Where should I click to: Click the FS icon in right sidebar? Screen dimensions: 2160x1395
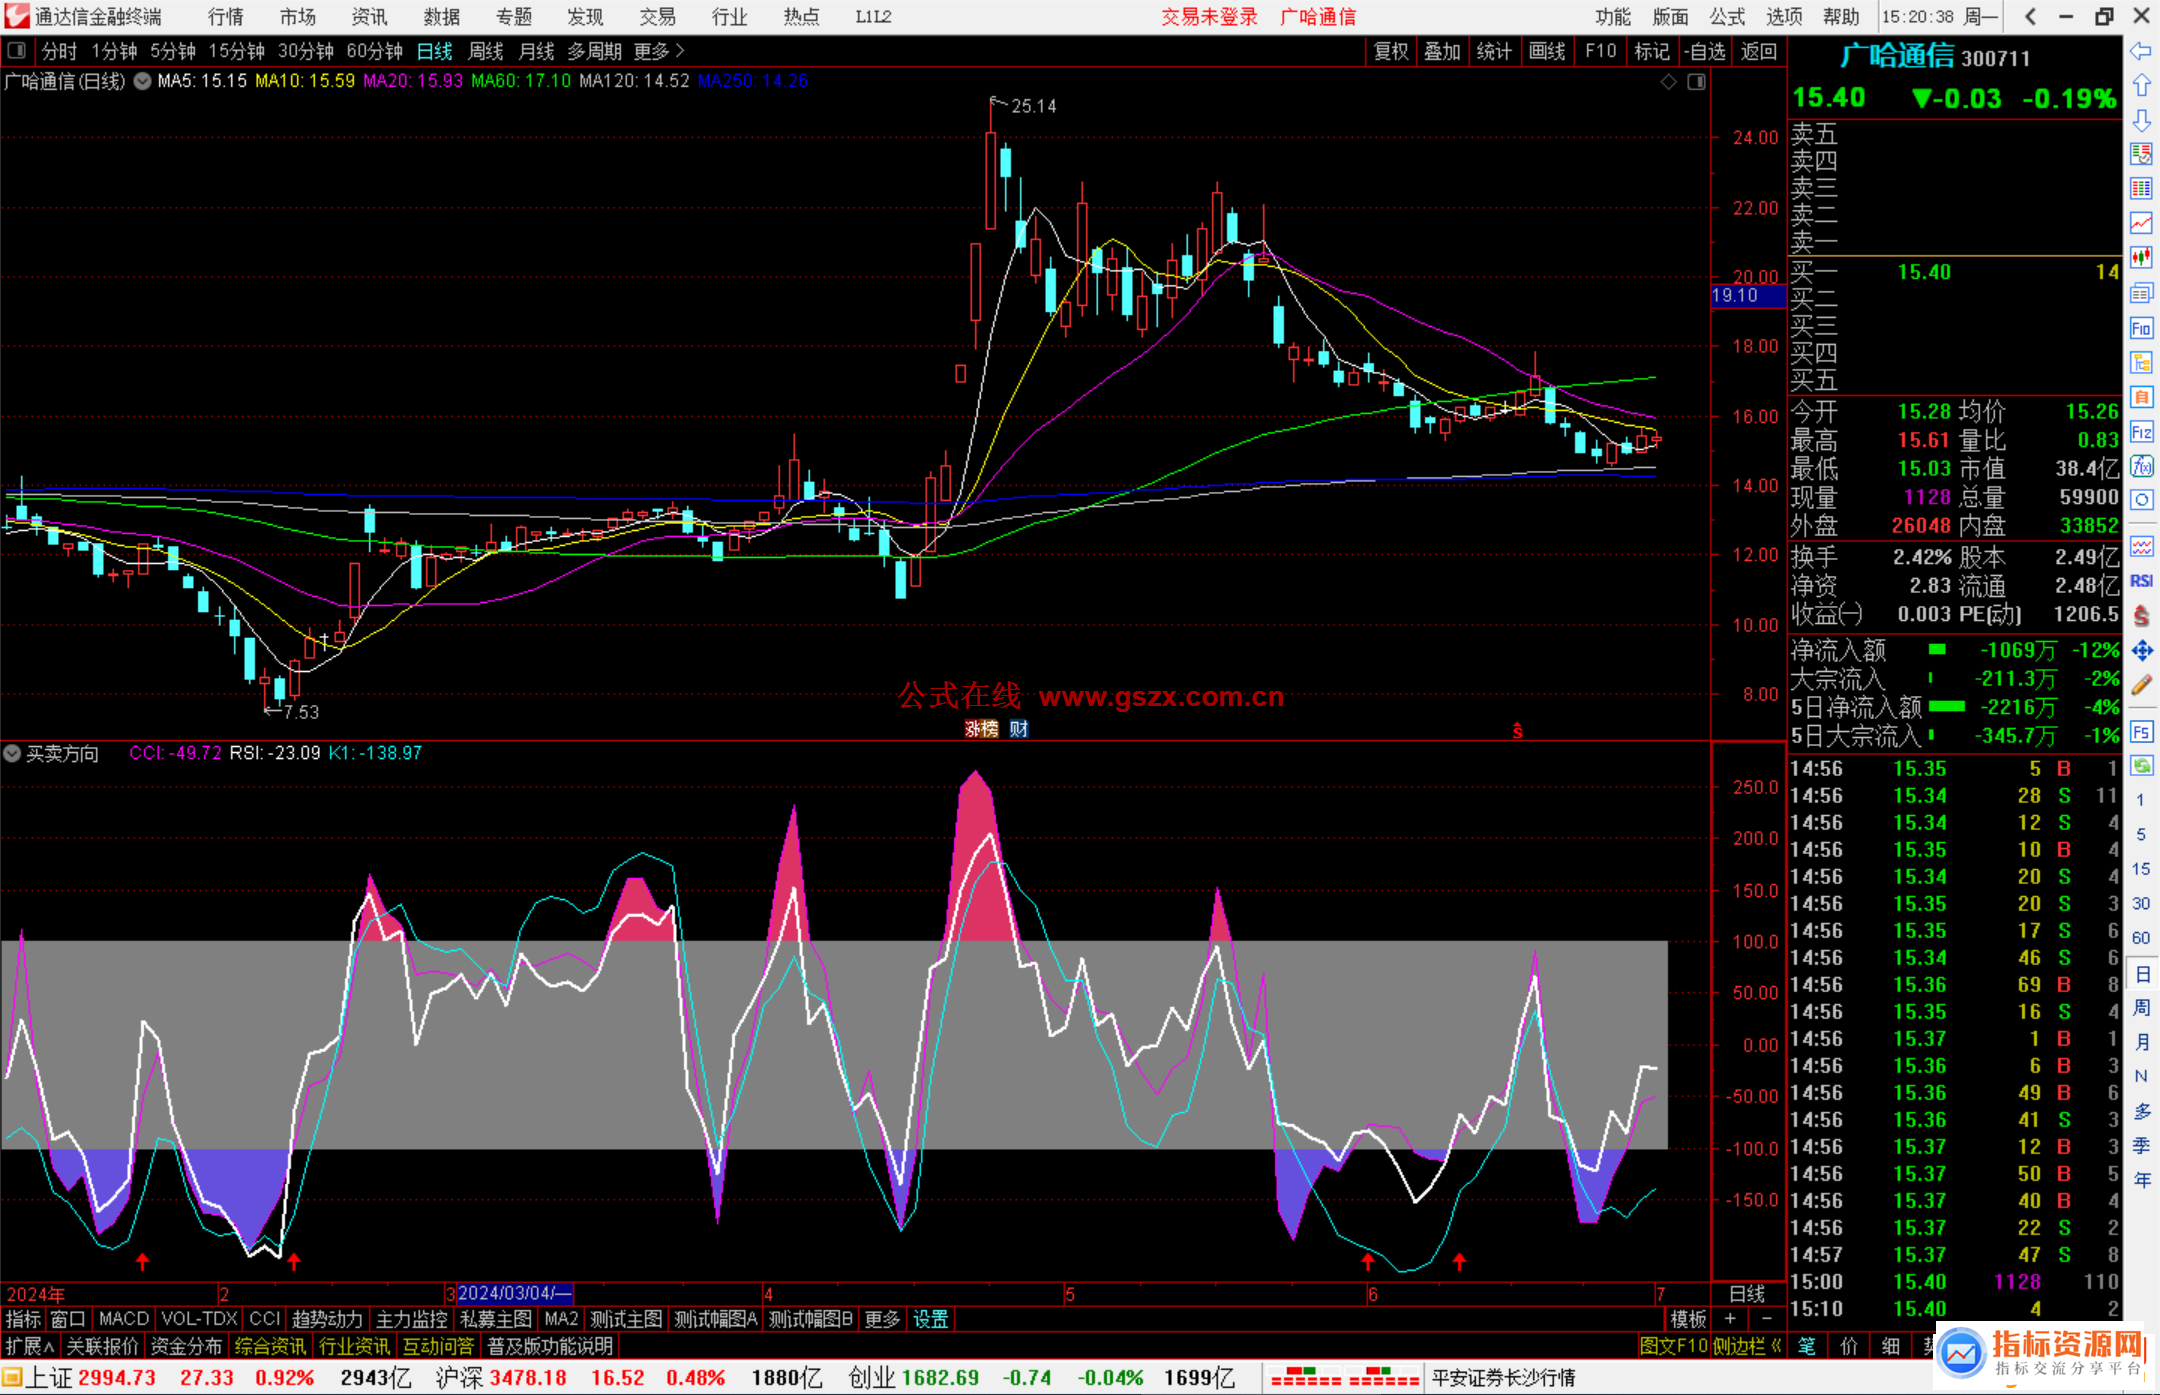[x=2141, y=732]
